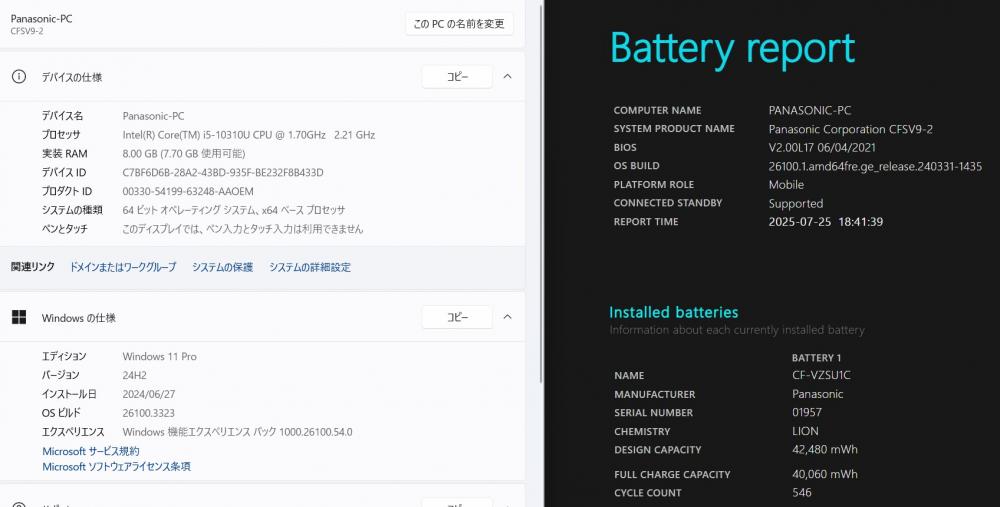Select the BIOS value V2.00L17 06/04/2021

coord(822,147)
